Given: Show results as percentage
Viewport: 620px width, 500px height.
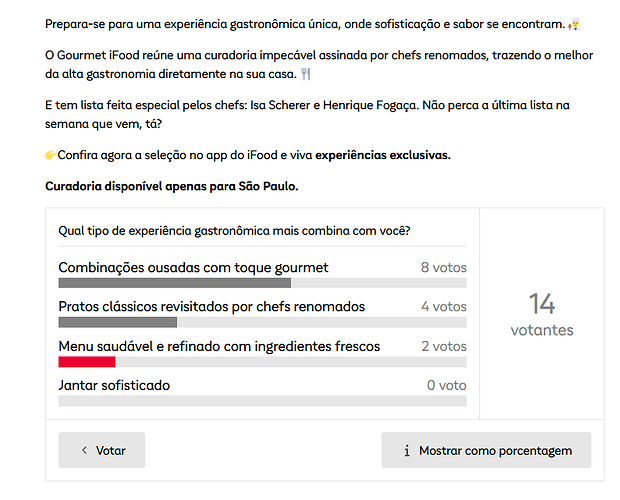Looking at the screenshot, I should coord(486,450).
